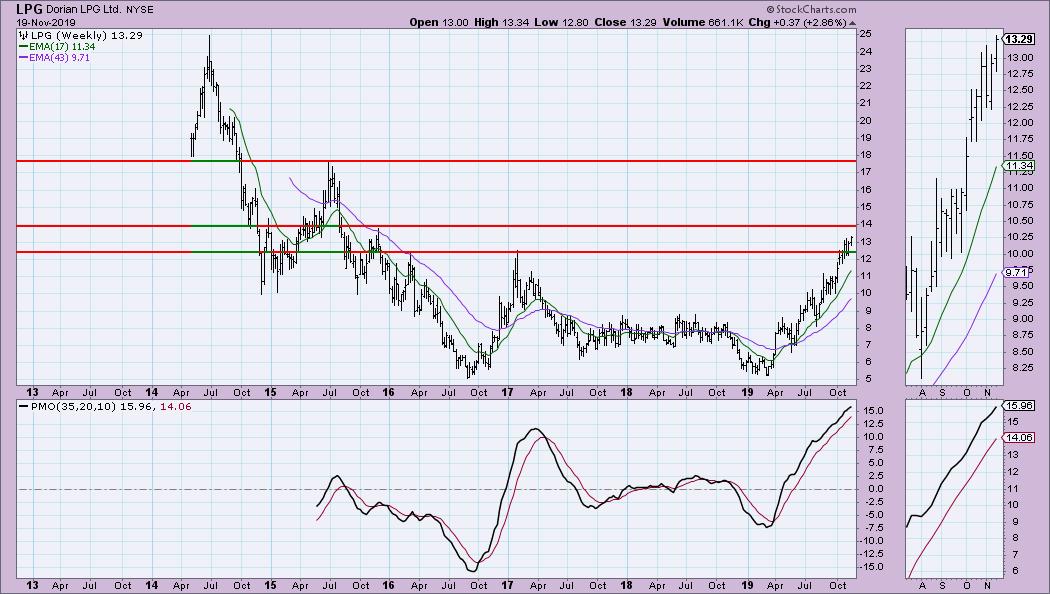
Task: Click the PMO(35,20,10) indicator legend label
Action: (x=73, y=406)
